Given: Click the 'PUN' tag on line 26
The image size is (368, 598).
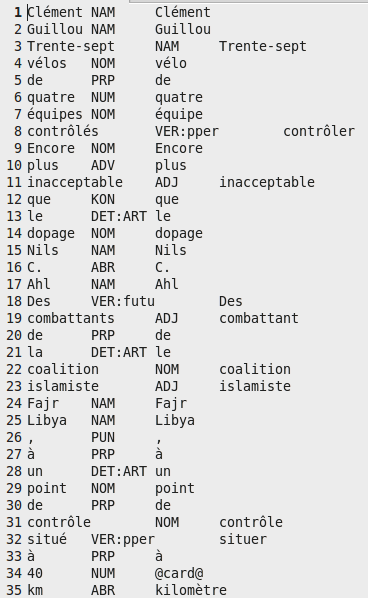Looking at the screenshot, I should coord(103,437).
